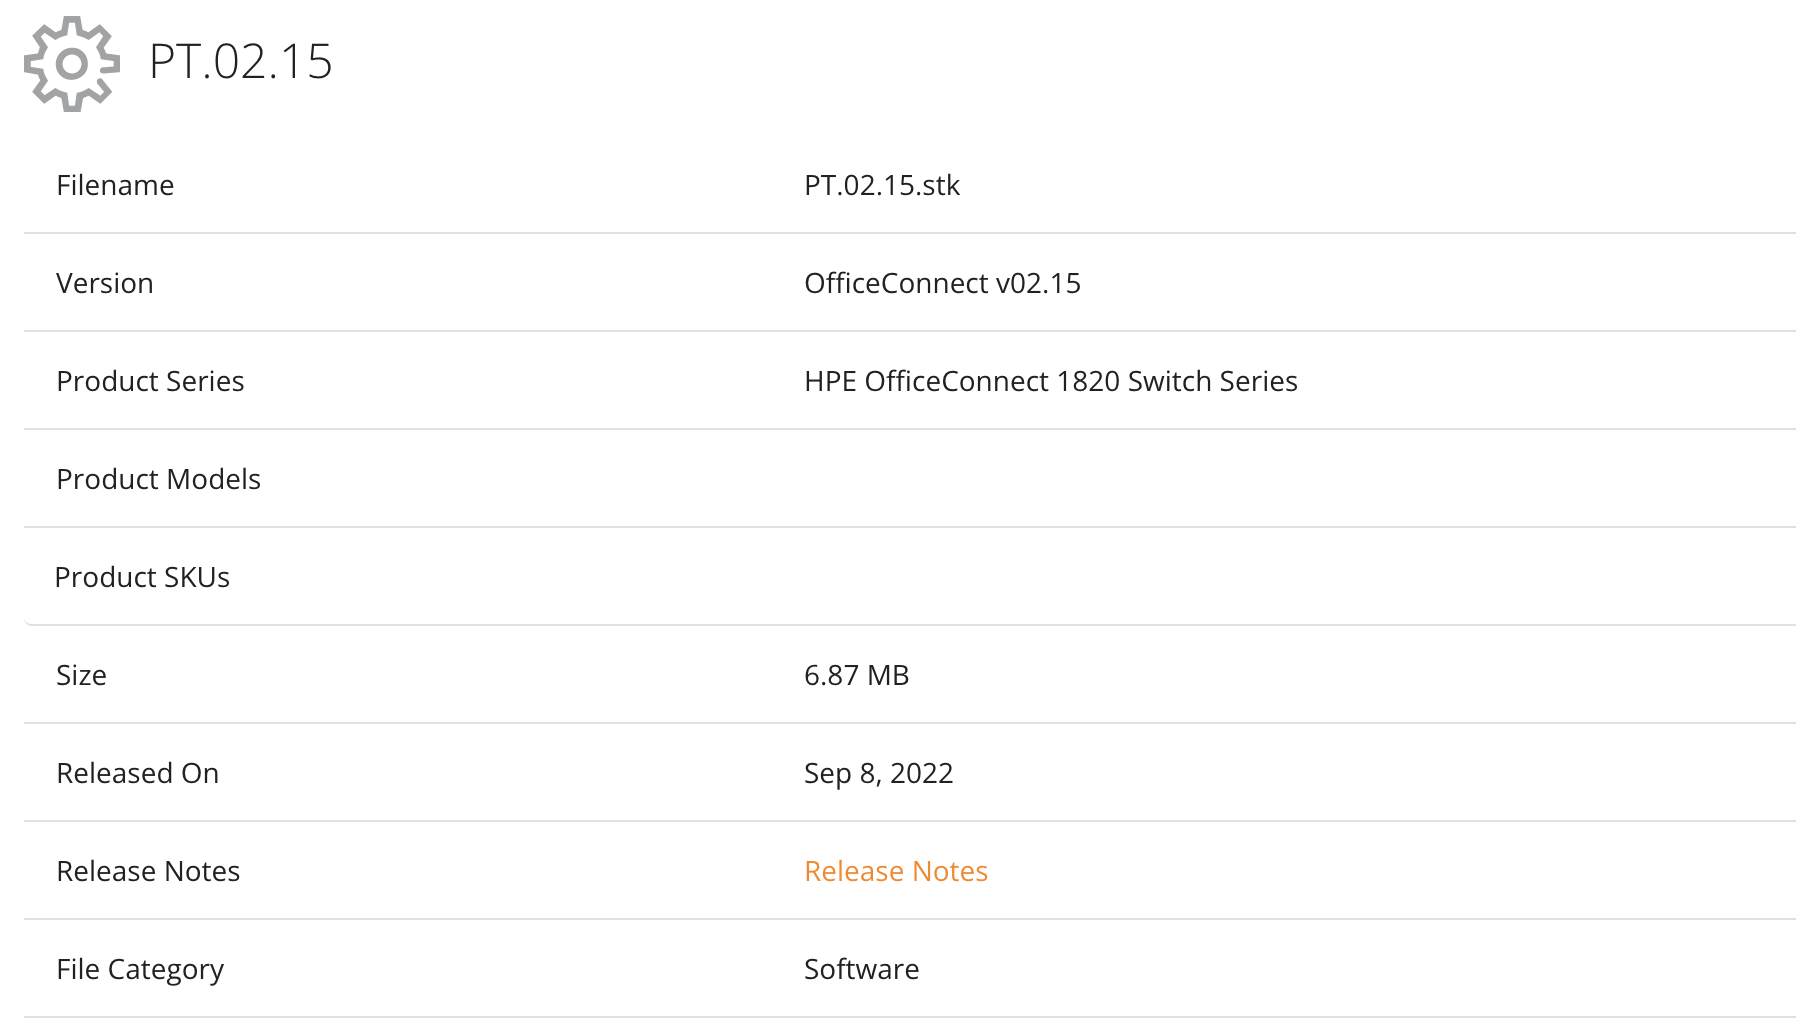Select the 6.87 MB size value
The image size is (1796, 1030).
click(x=857, y=675)
